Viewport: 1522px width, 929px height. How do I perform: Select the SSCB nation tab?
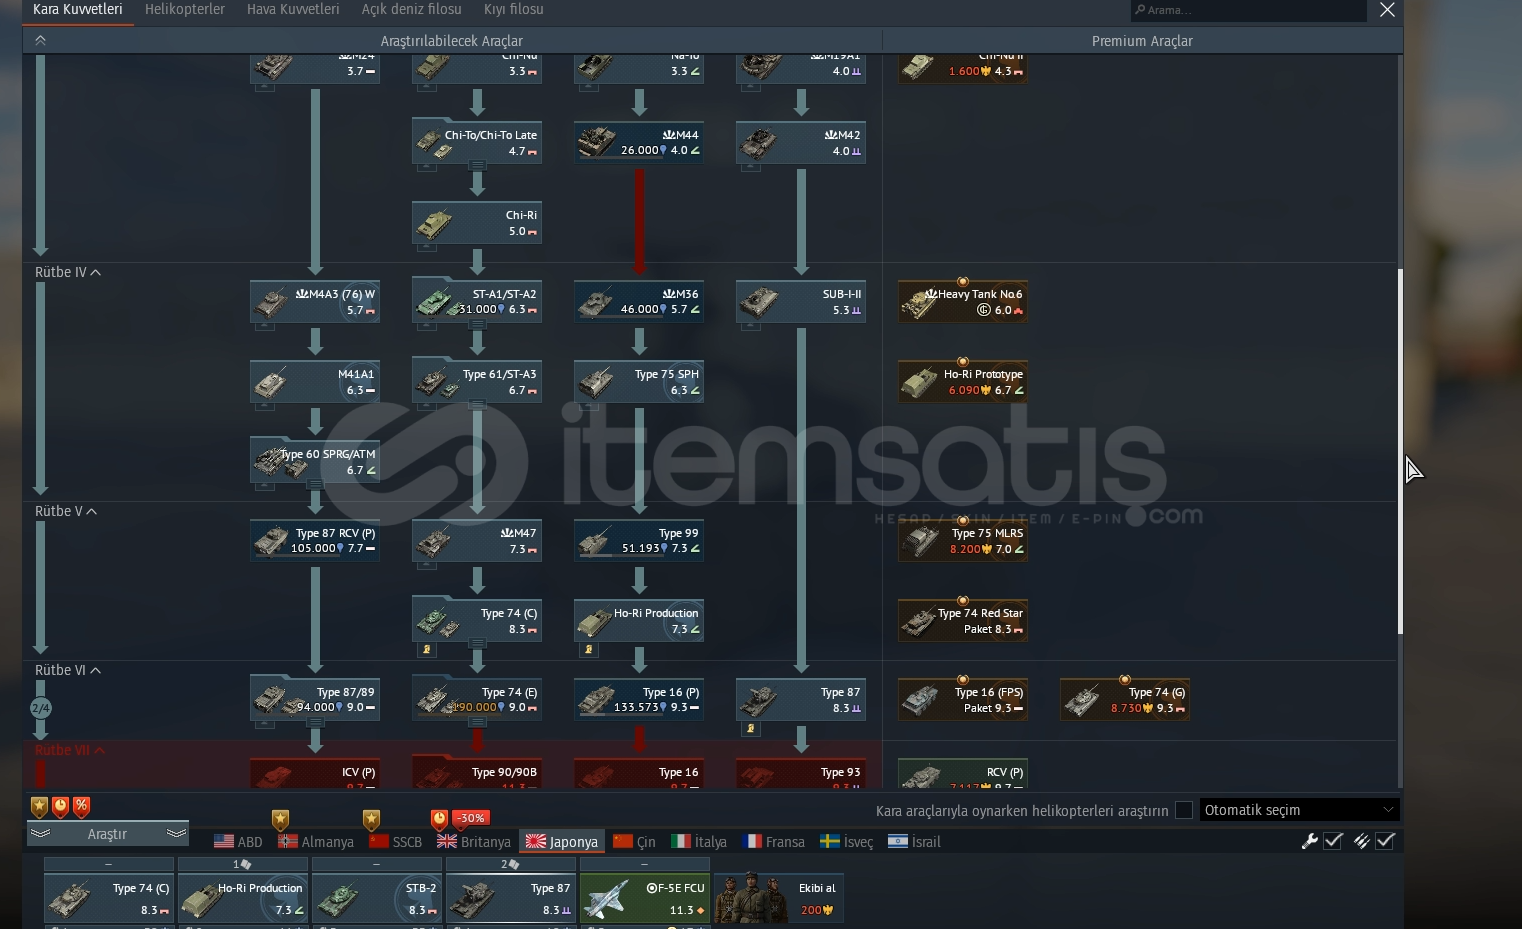click(x=396, y=842)
